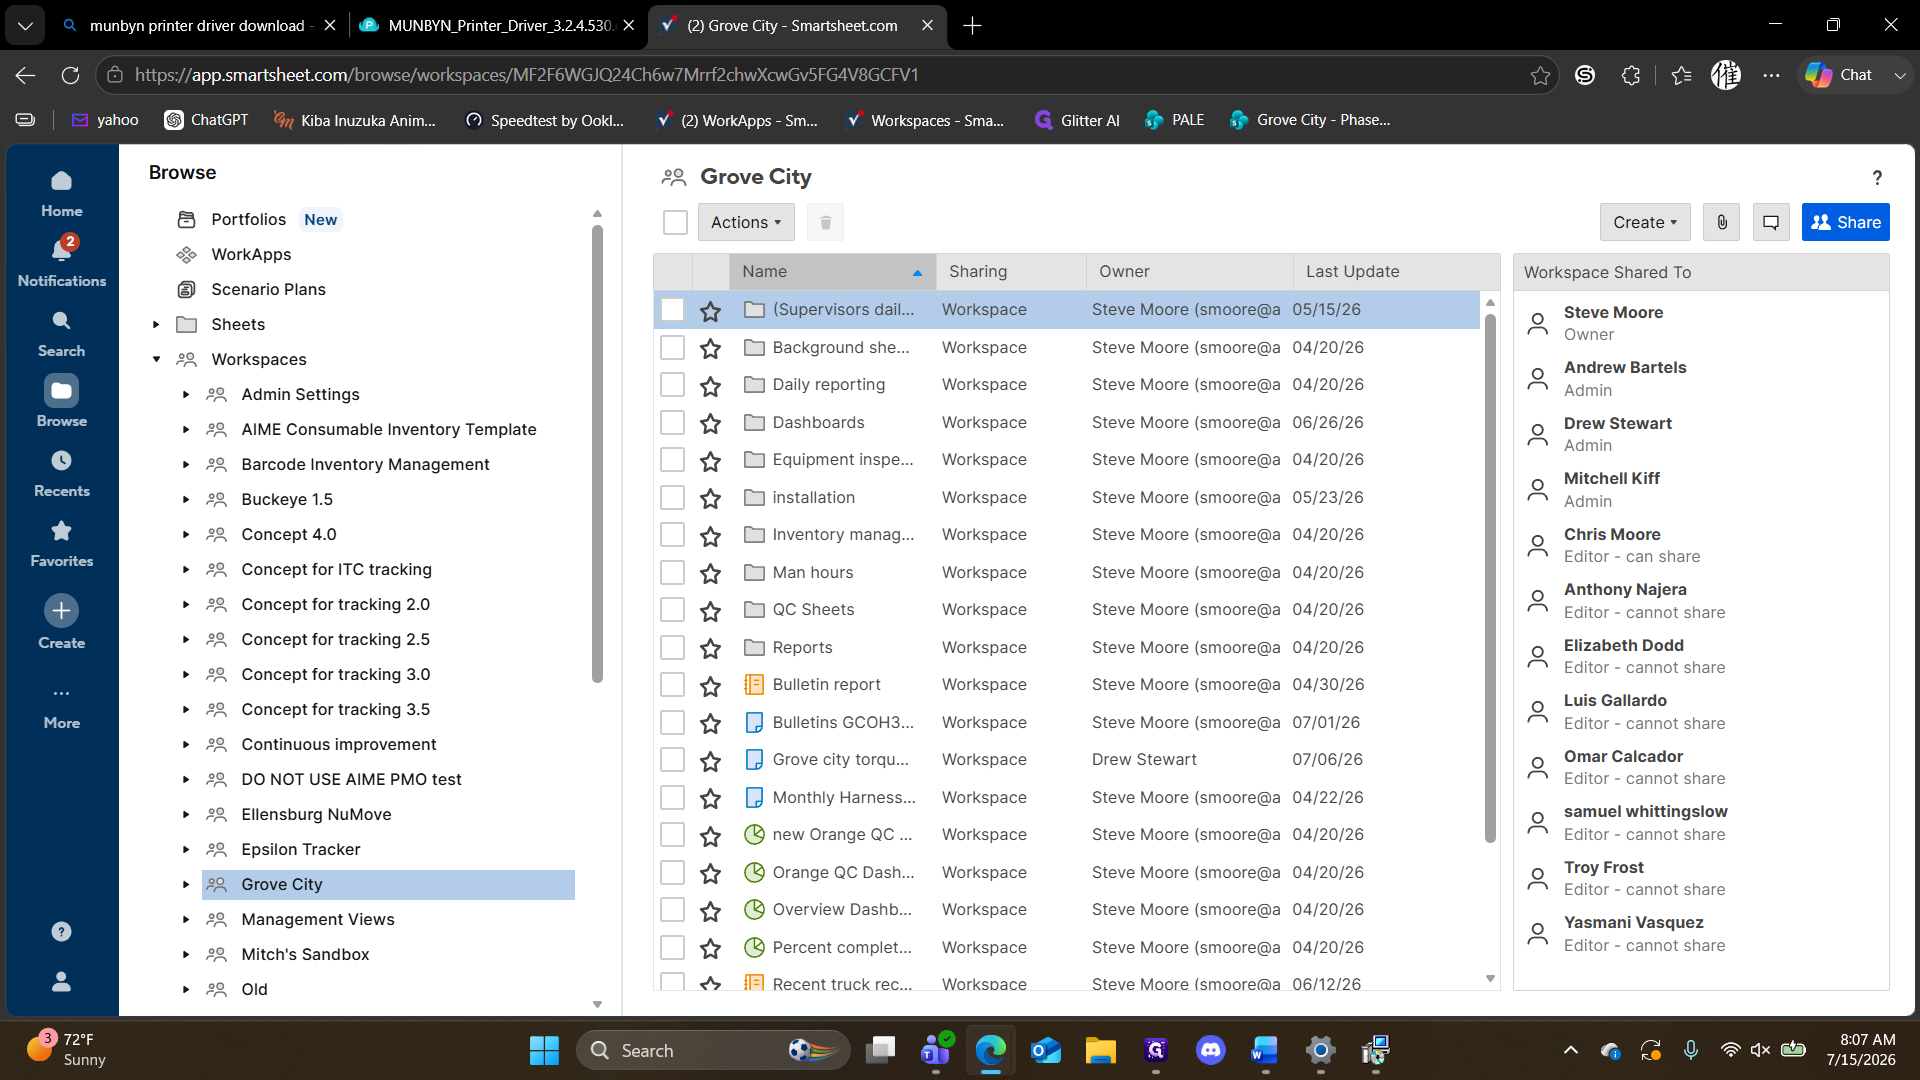Check the Background sheets row checkbox

672,347
